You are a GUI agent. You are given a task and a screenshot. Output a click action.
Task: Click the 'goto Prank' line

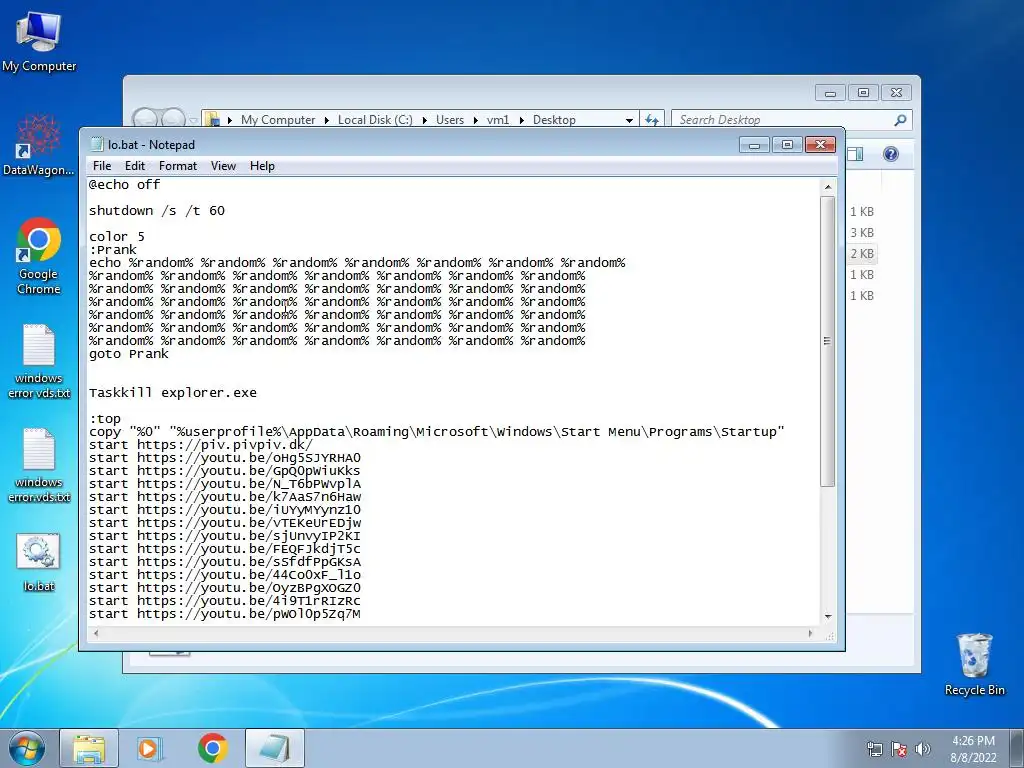click(129, 354)
